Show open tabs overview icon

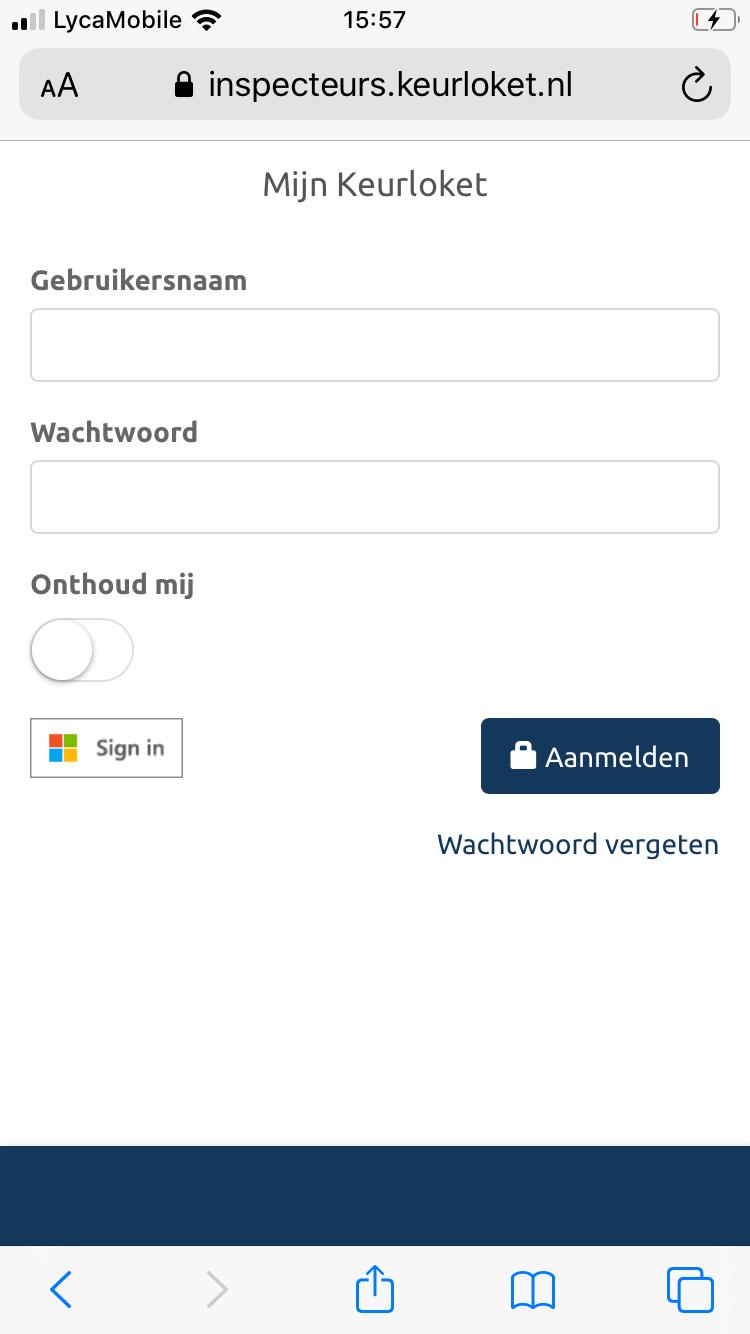tap(690, 1289)
